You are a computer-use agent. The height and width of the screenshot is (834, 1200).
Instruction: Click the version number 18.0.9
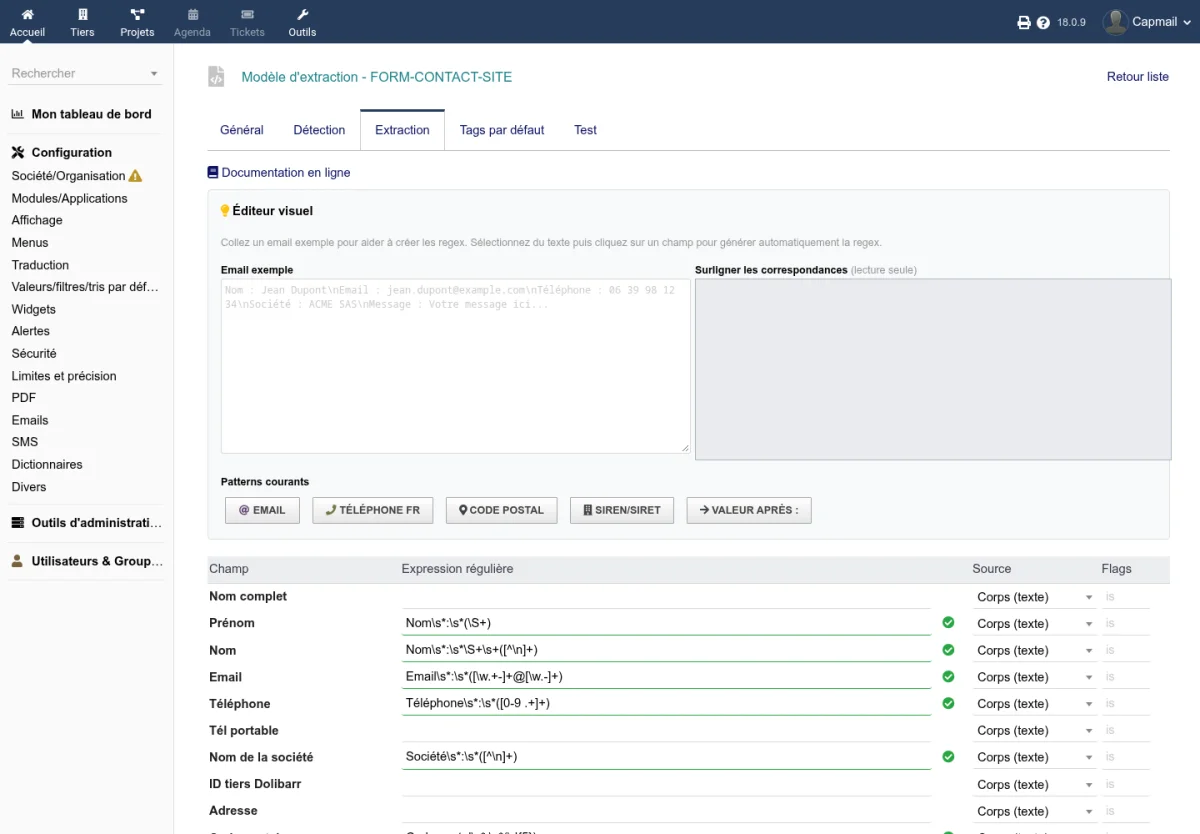pos(1071,22)
